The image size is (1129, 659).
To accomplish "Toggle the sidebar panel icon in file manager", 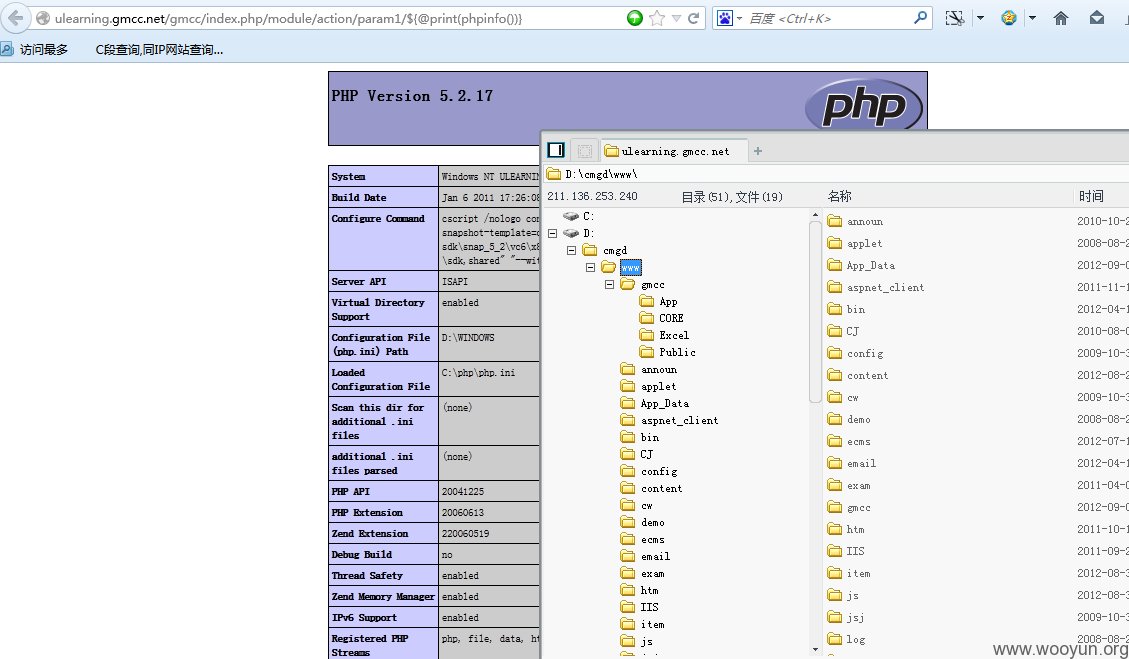I will (x=556, y=150).
